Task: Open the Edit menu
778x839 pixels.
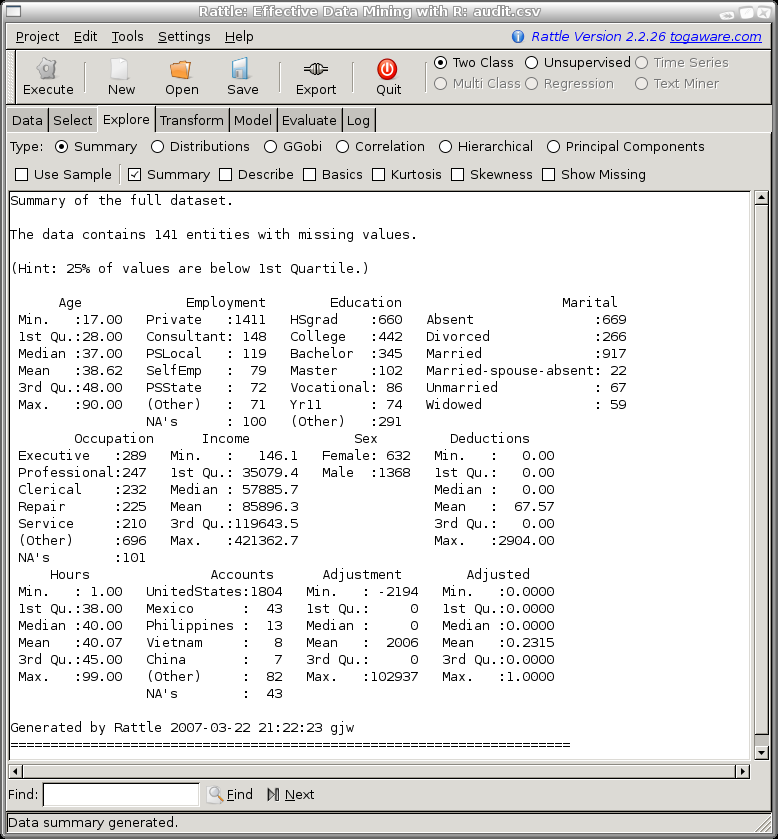Action: point(85,37)
